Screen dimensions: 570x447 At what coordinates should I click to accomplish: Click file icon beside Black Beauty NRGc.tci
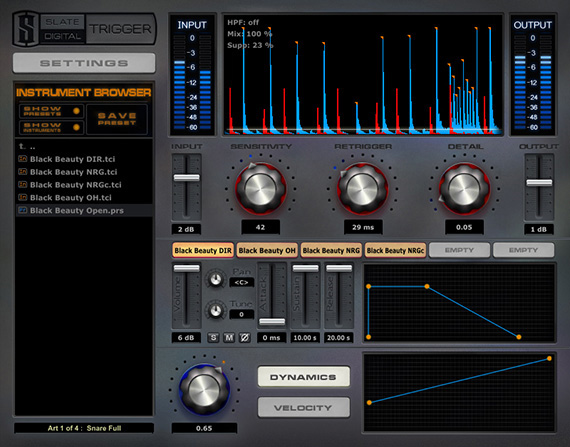[x=23, y=185]
